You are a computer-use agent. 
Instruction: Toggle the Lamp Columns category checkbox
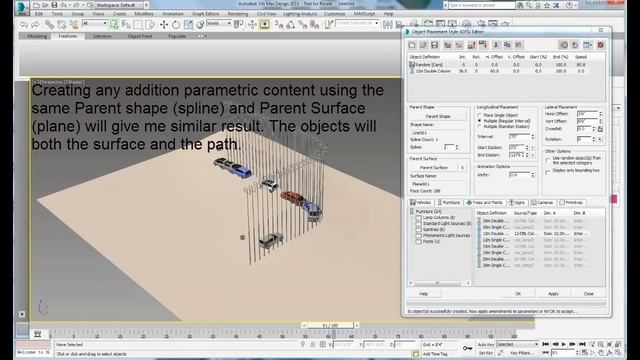point(418,218)
